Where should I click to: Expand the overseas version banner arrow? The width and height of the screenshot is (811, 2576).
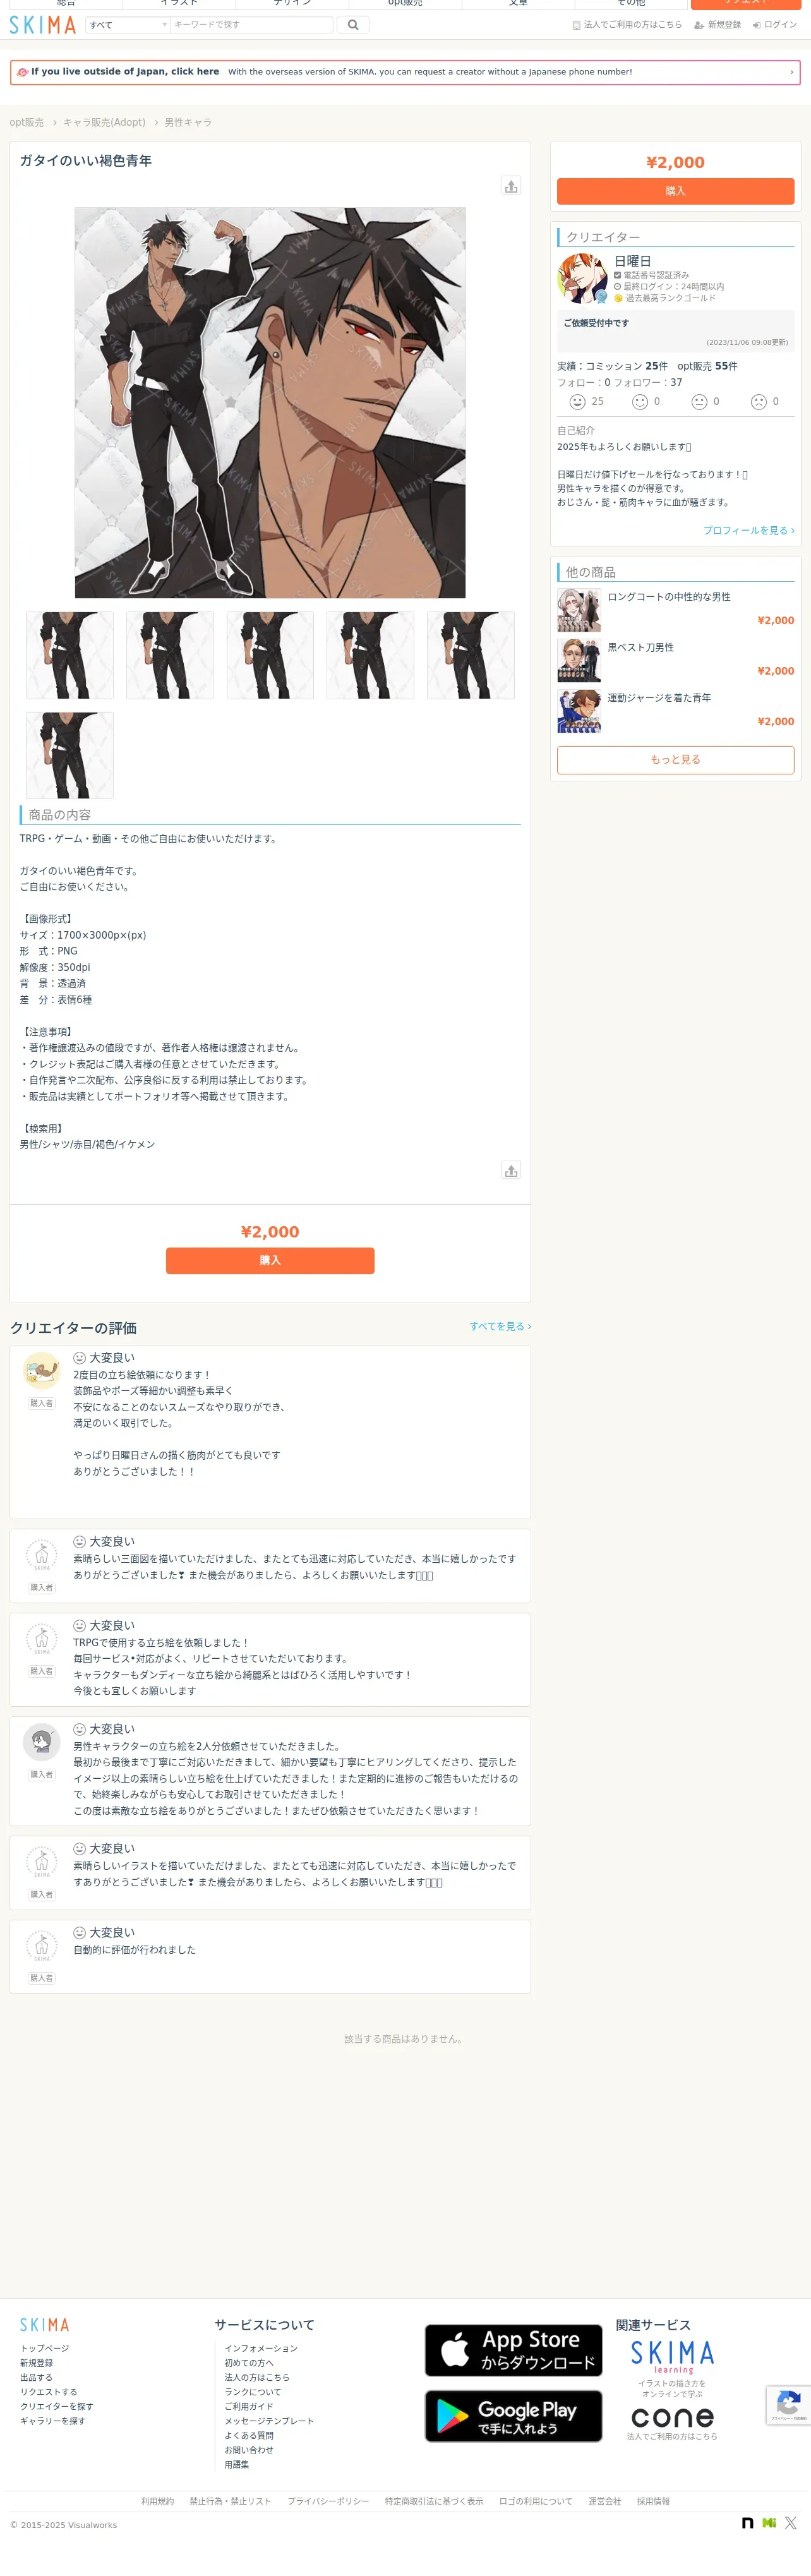(791, 72)
